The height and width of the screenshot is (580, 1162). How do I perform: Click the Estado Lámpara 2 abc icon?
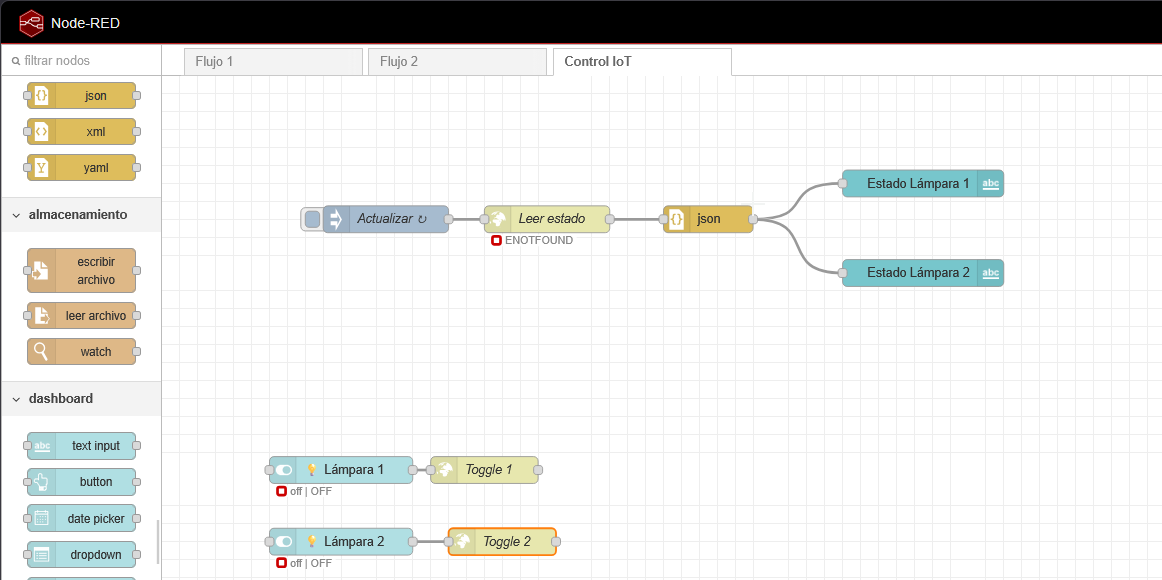[990, 273]
